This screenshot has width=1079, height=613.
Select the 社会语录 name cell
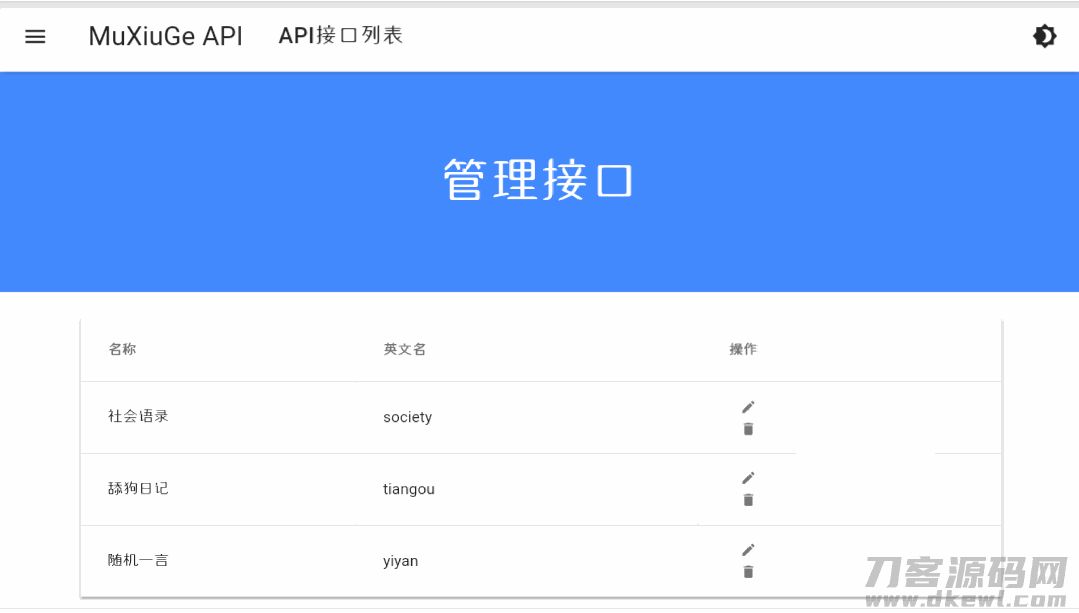(x=138, y=416)
